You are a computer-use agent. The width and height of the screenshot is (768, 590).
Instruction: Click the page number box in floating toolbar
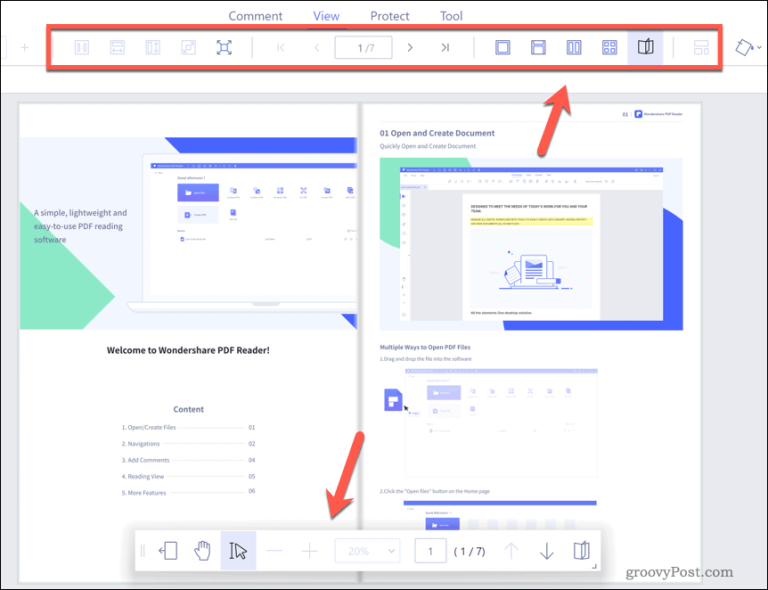point(430,551)
